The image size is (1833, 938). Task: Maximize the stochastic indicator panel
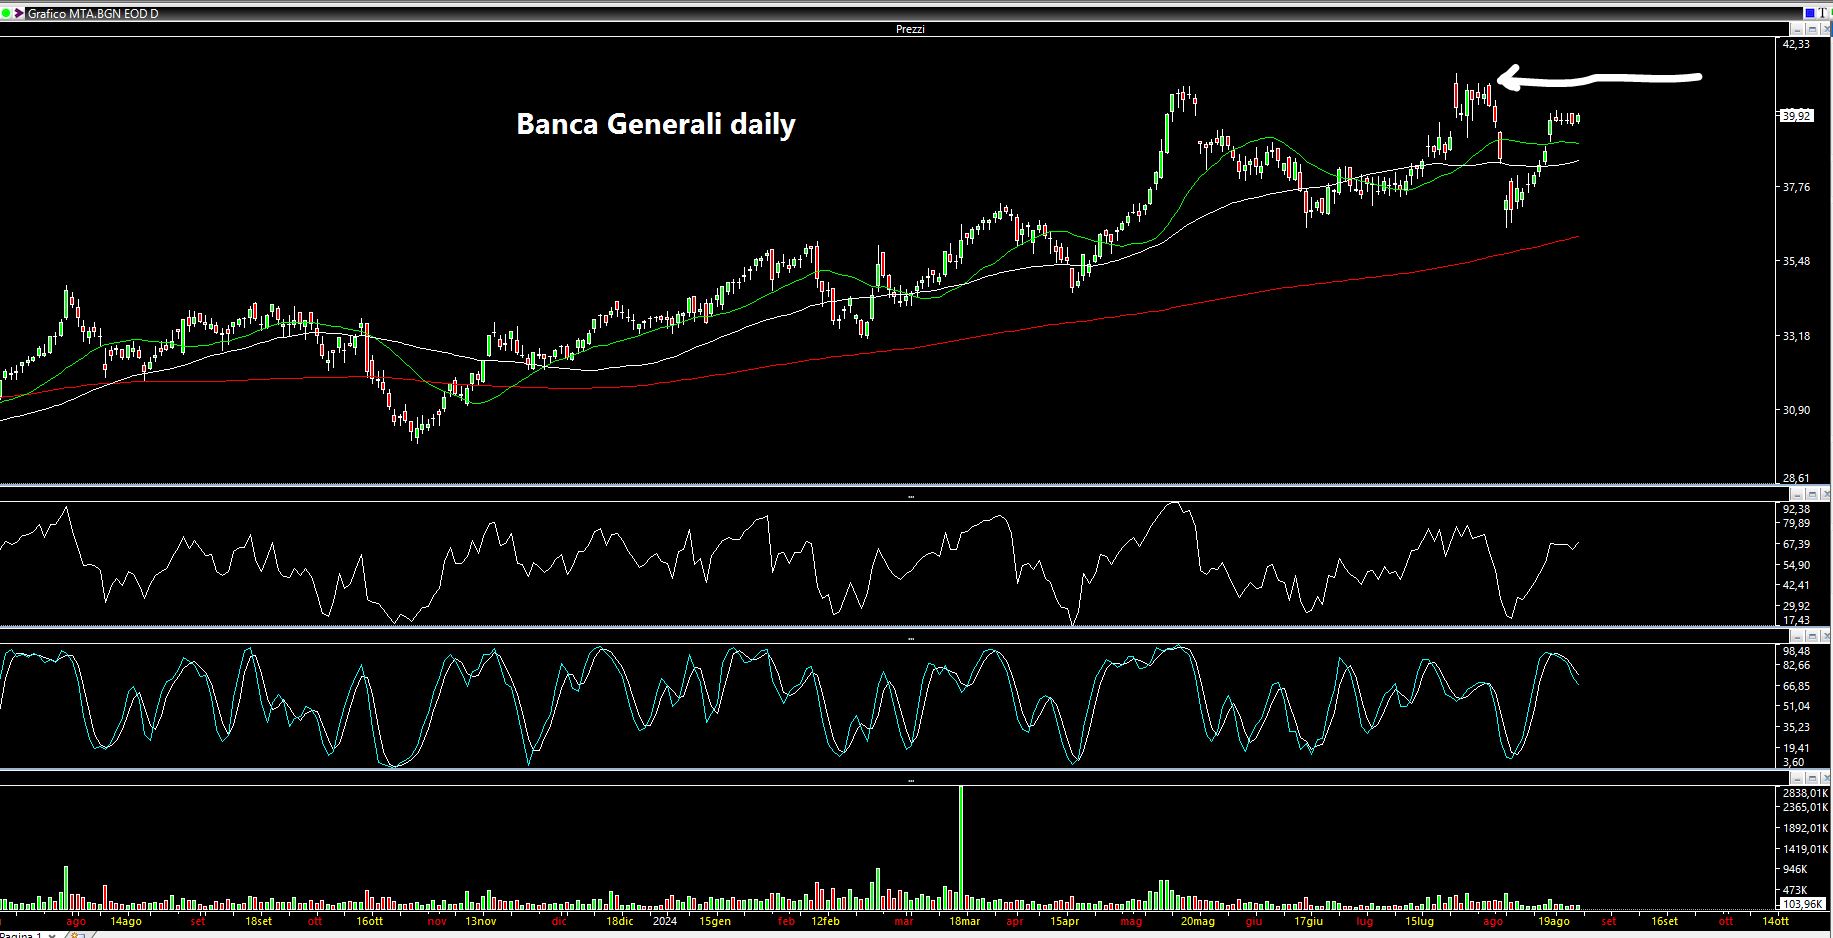[x=1812, y=636]
